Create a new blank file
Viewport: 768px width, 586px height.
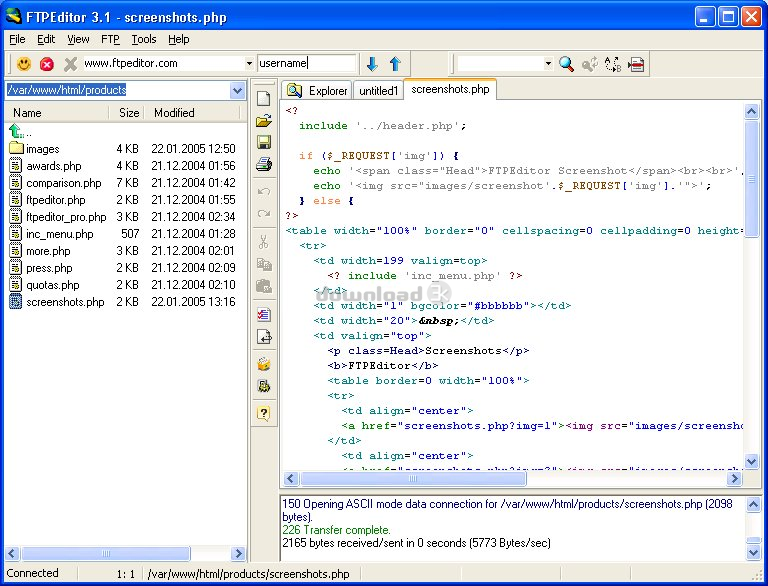coord(264,98)
